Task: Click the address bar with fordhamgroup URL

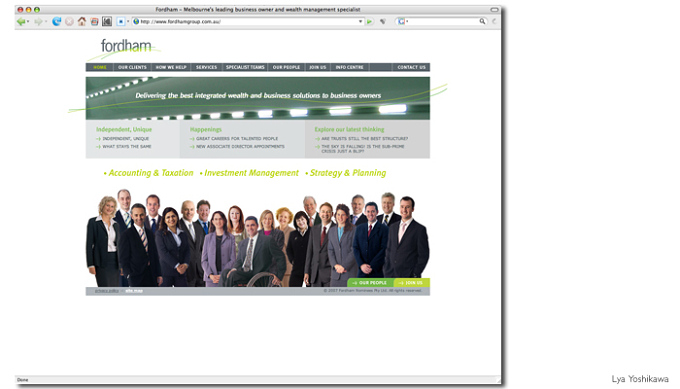Action: [248, 21]
